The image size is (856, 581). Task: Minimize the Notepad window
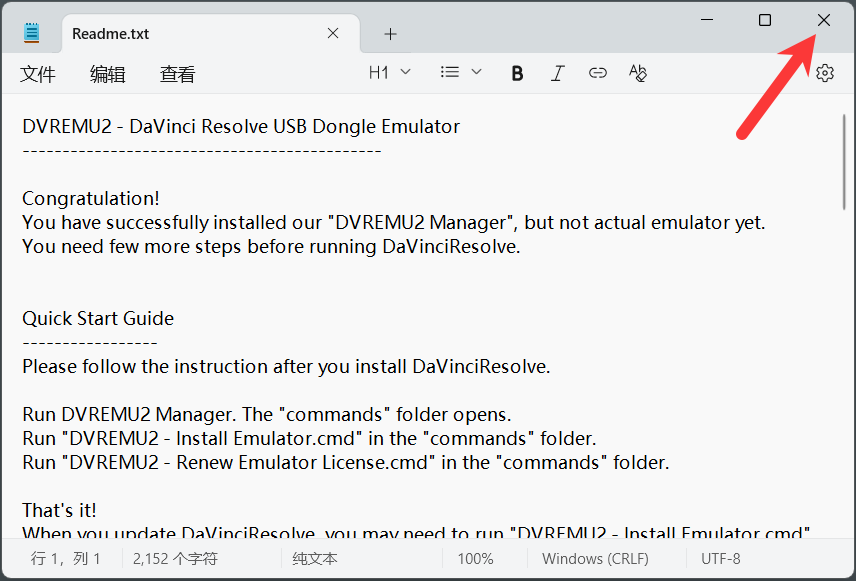[707, 20]
